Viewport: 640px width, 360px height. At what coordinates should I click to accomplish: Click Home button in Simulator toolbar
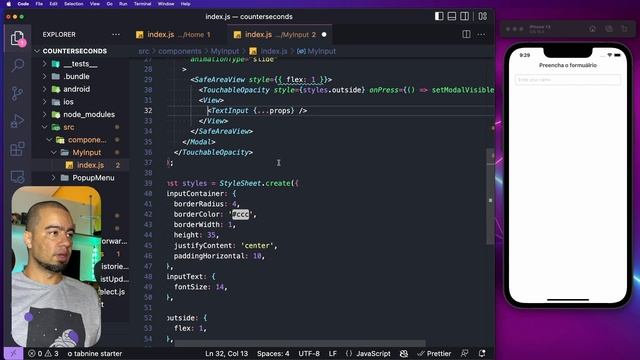[592, 29]
